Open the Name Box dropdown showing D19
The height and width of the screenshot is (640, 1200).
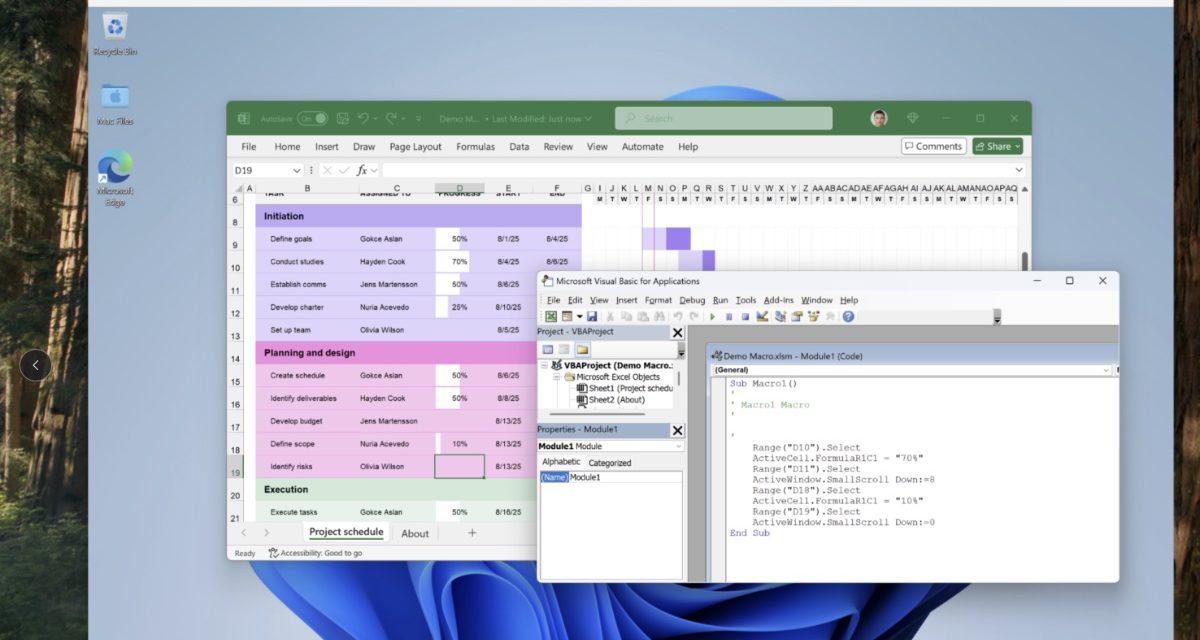coord(297,171)
